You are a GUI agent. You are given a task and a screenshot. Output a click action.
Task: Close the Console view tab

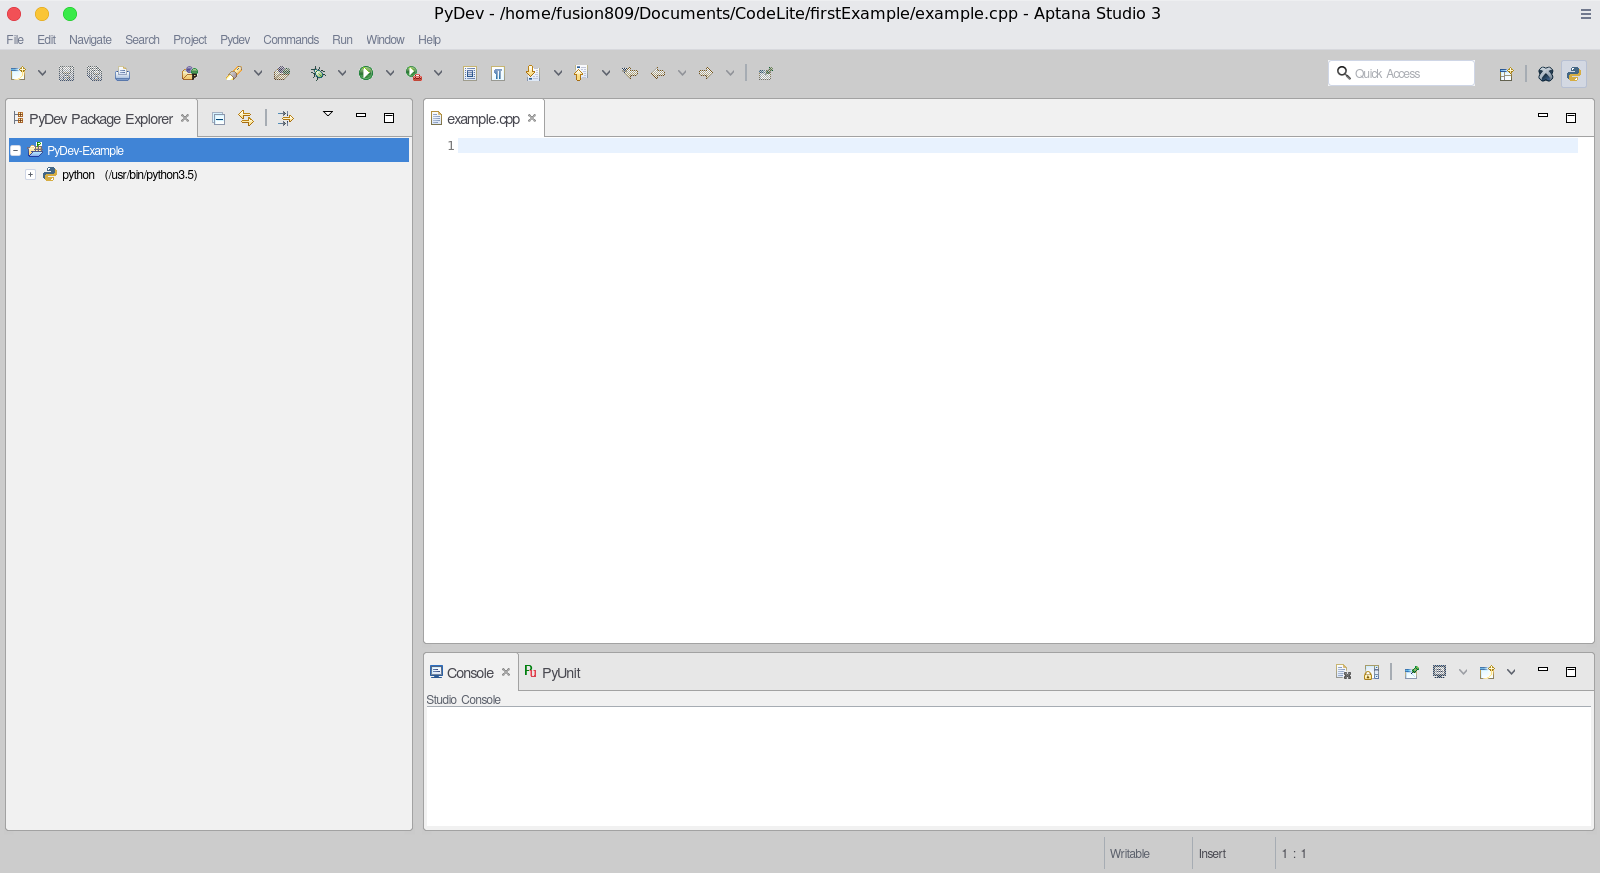click(506, 672)
